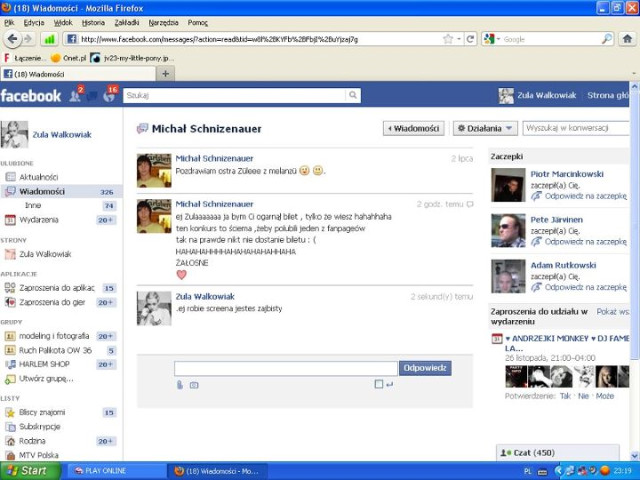This screenshot has height=480, width=640.
Task: Select the (18) Wiadomości browser tab
Action: click(x=78, y=74)
